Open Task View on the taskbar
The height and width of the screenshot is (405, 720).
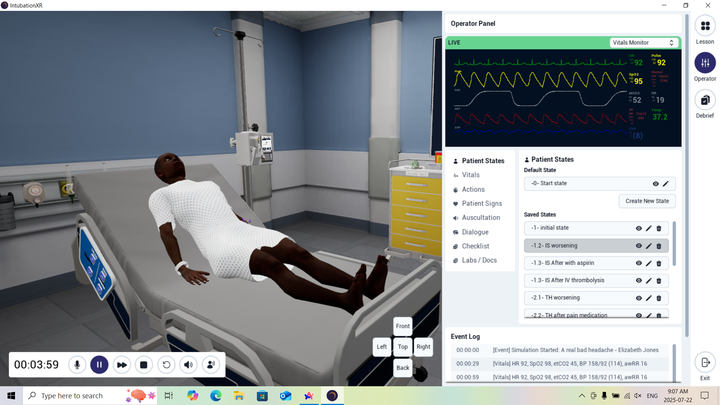tap(169, 396)
